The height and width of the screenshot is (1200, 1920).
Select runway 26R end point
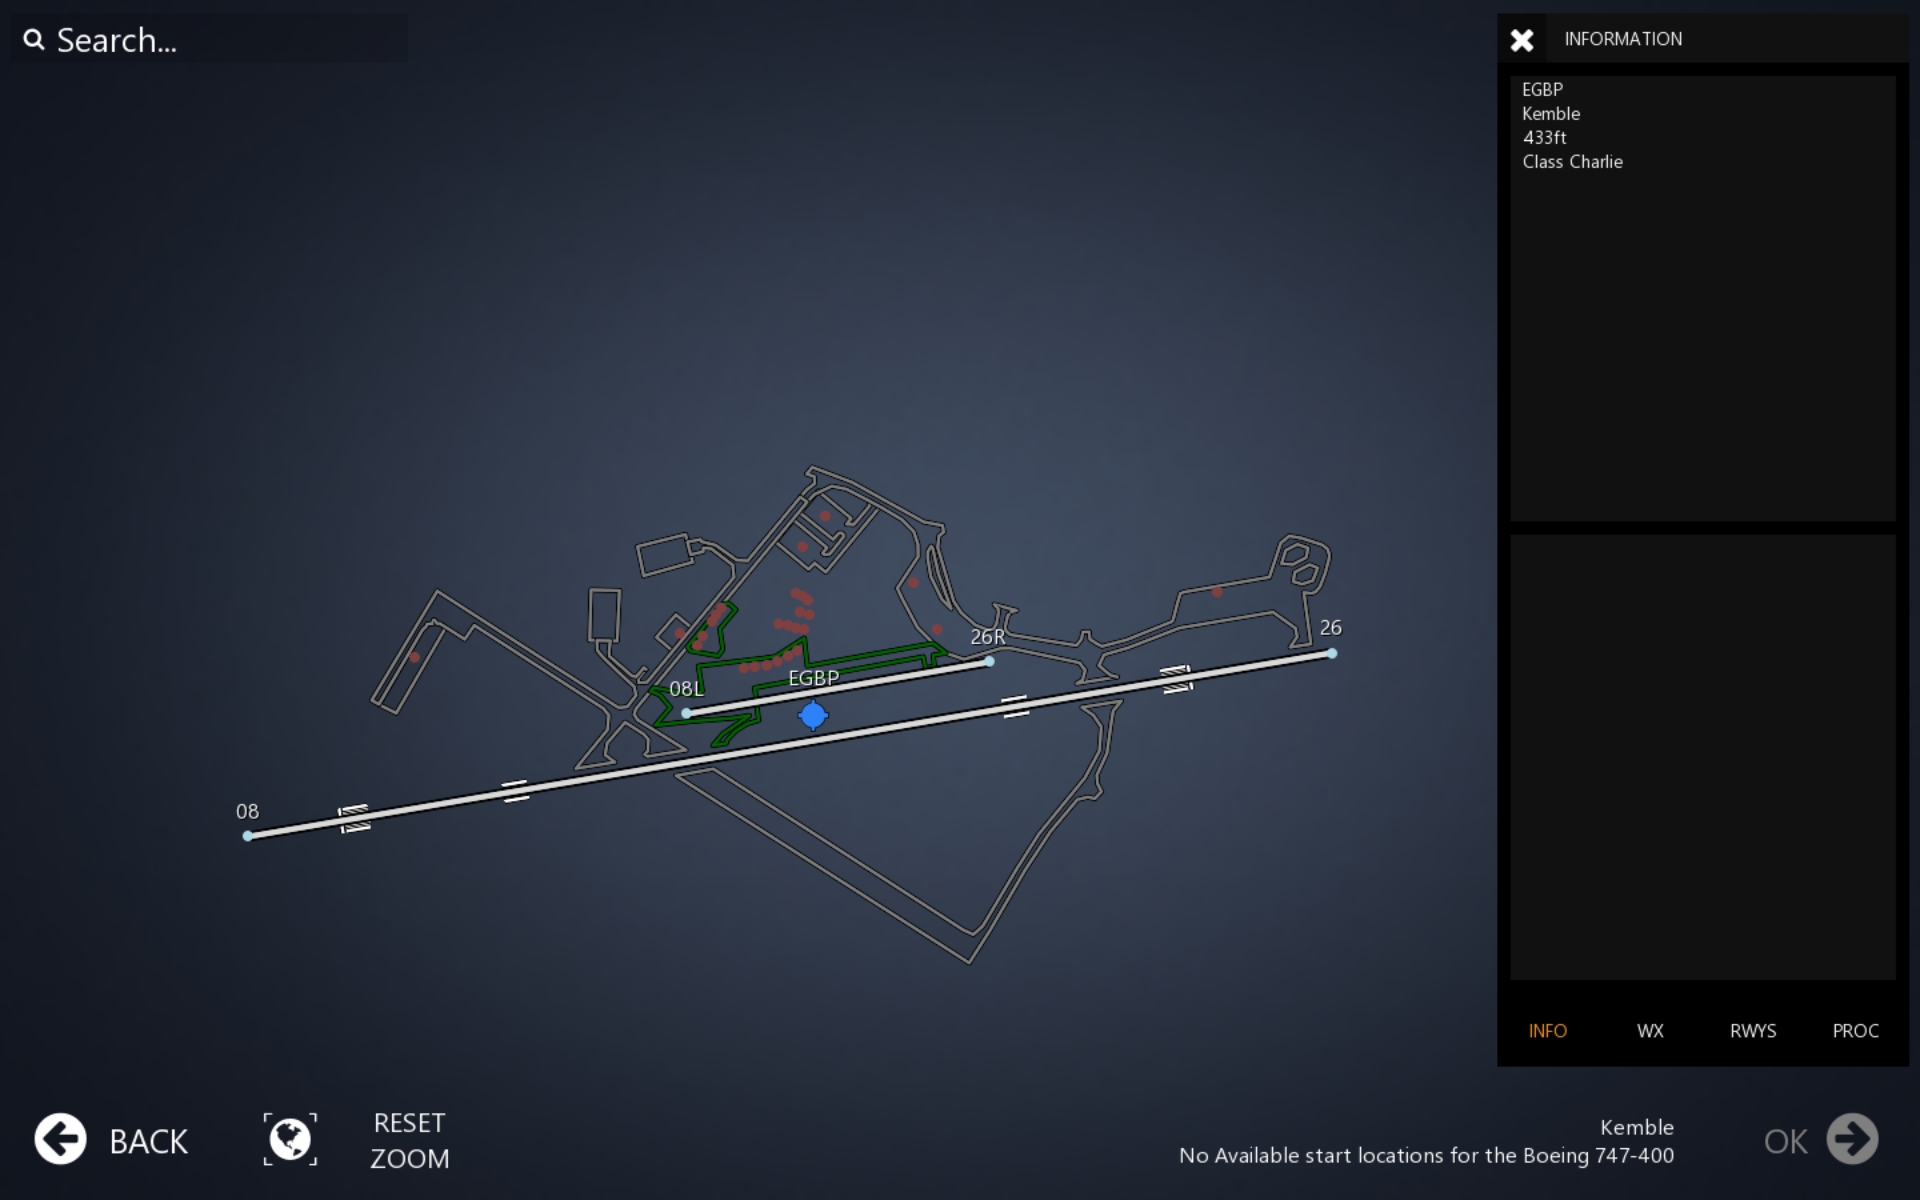click(989, 661)
